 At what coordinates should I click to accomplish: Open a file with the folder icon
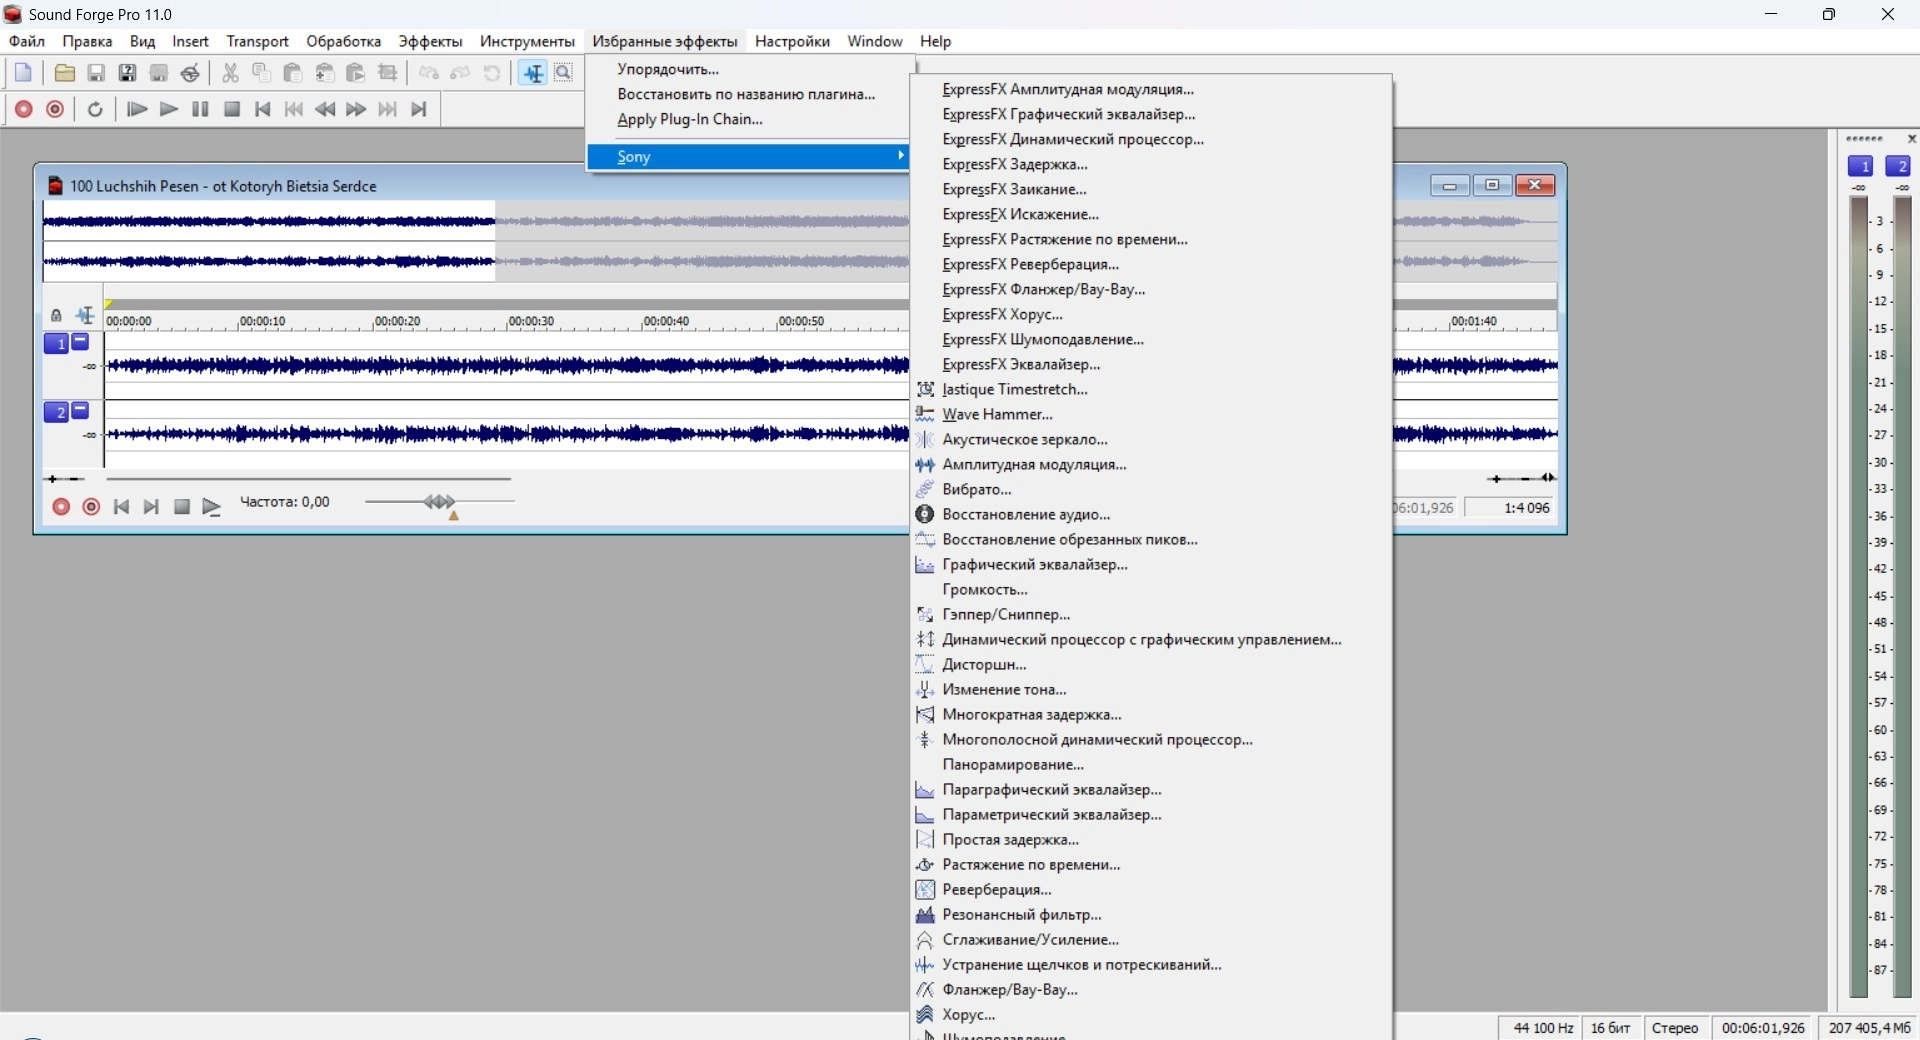click(65, 73)
